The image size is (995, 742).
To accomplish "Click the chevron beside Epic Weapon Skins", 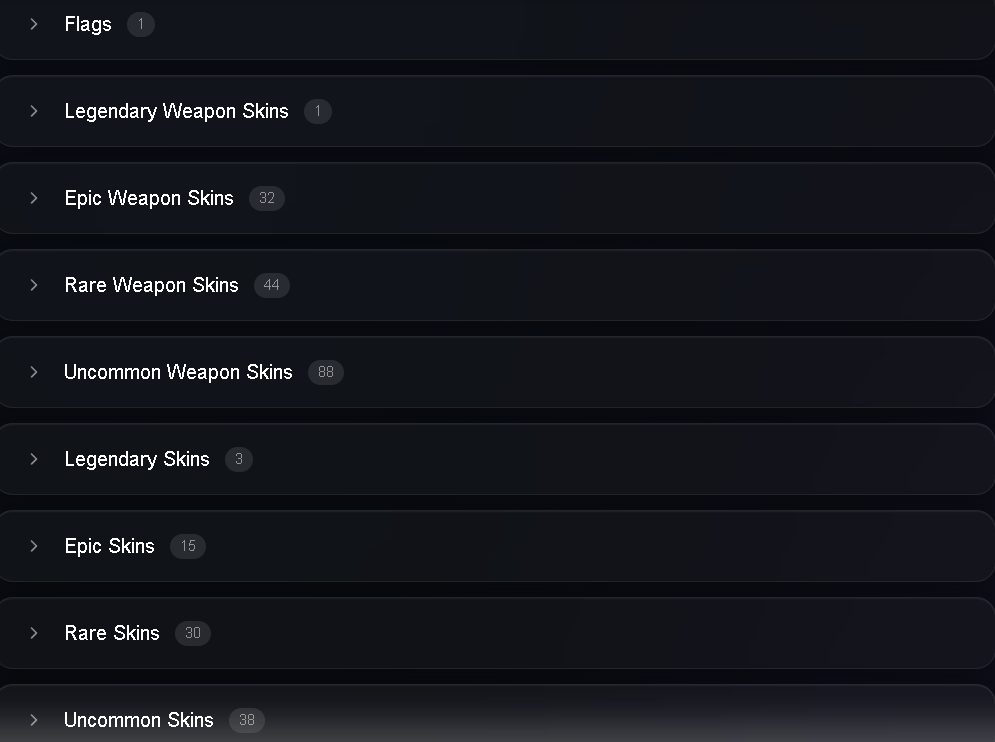I will point(34,198).
